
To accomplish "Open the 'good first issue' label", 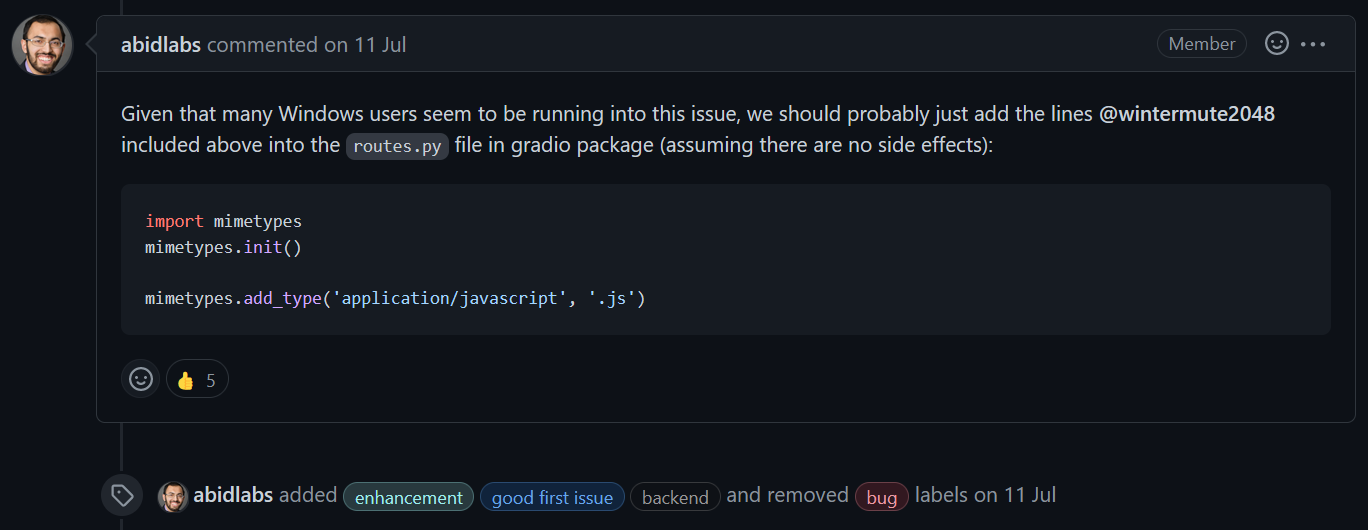I will point(552,497).
